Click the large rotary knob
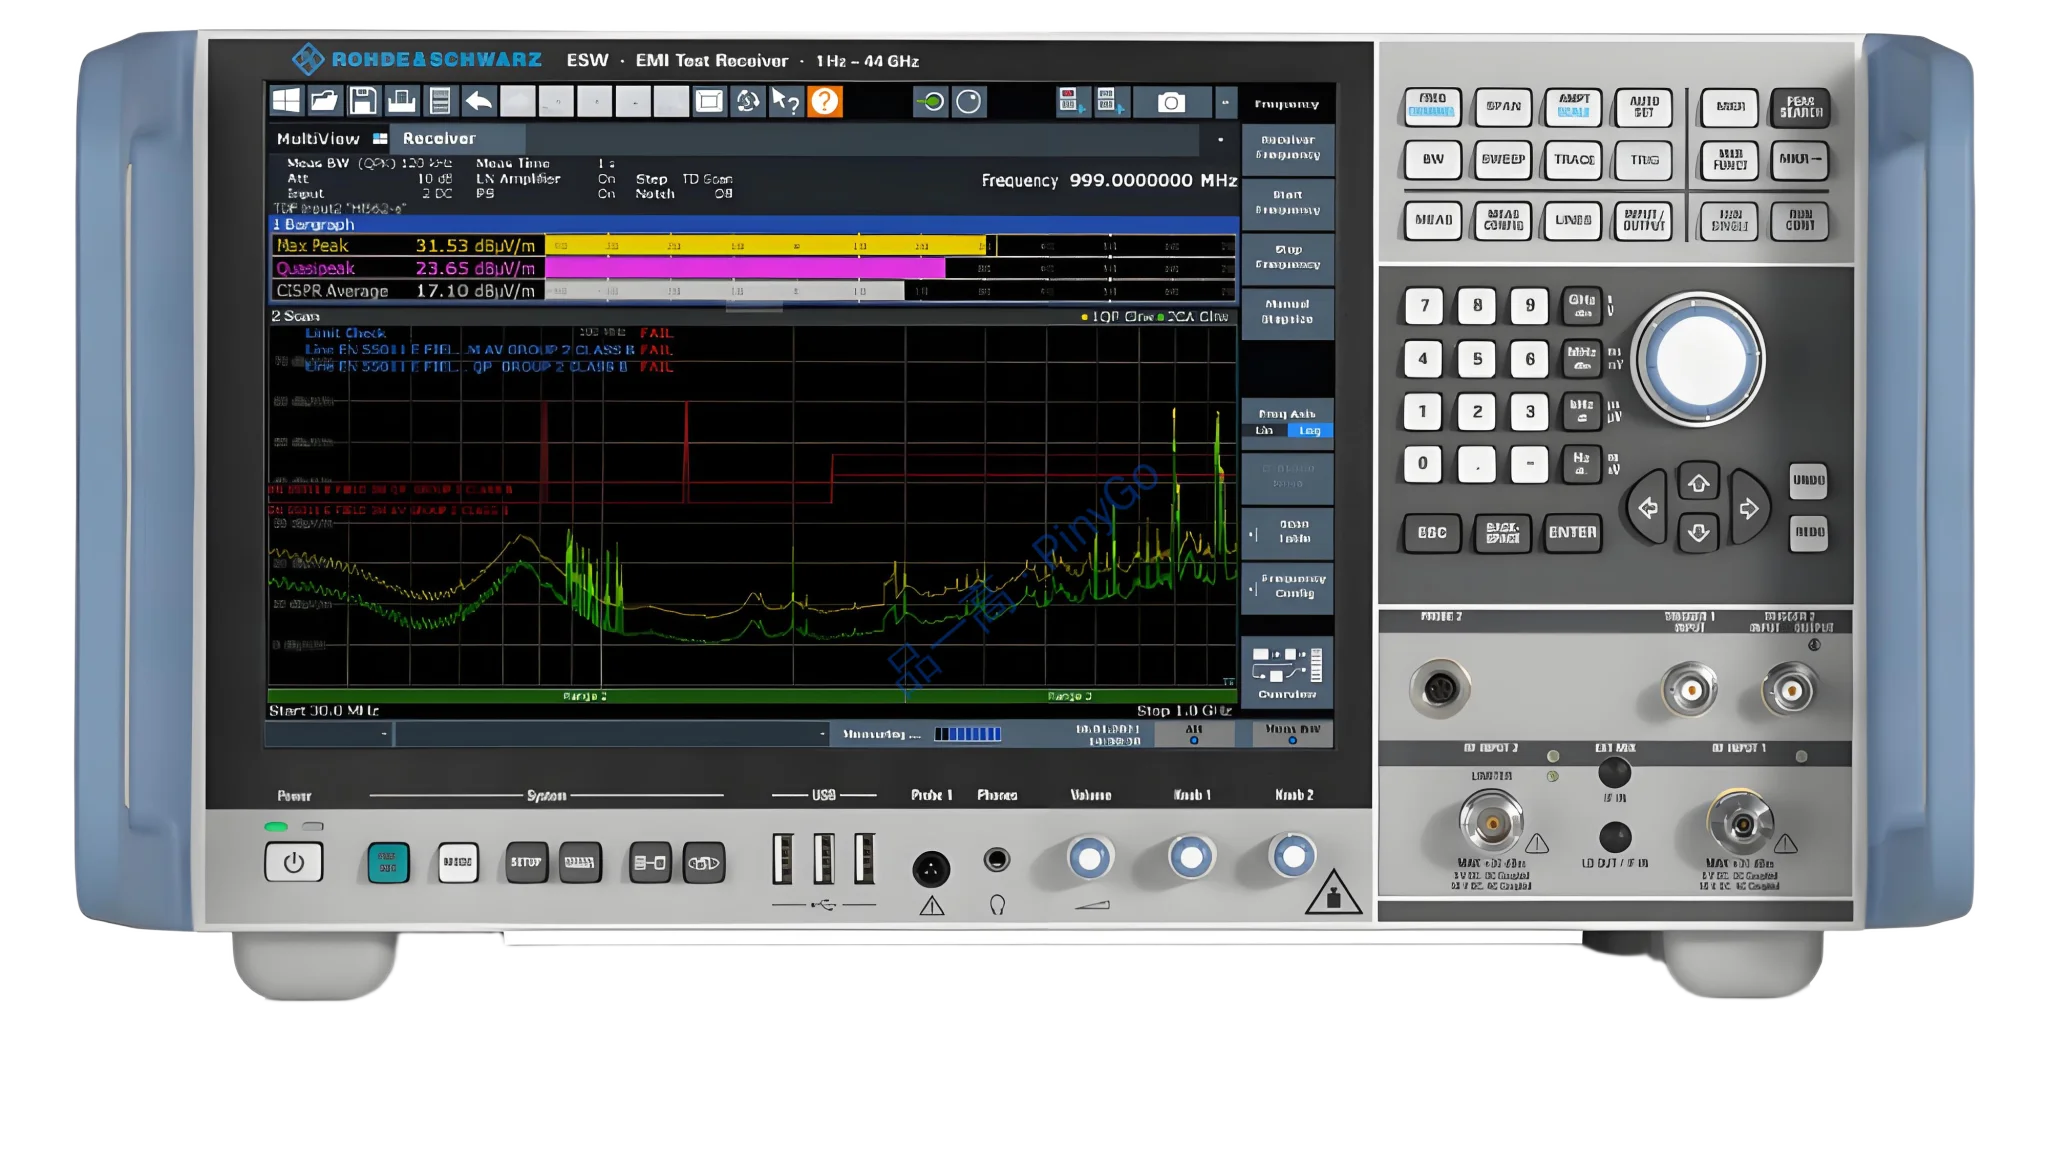 pyautogui.click(x=1698, y=359)
